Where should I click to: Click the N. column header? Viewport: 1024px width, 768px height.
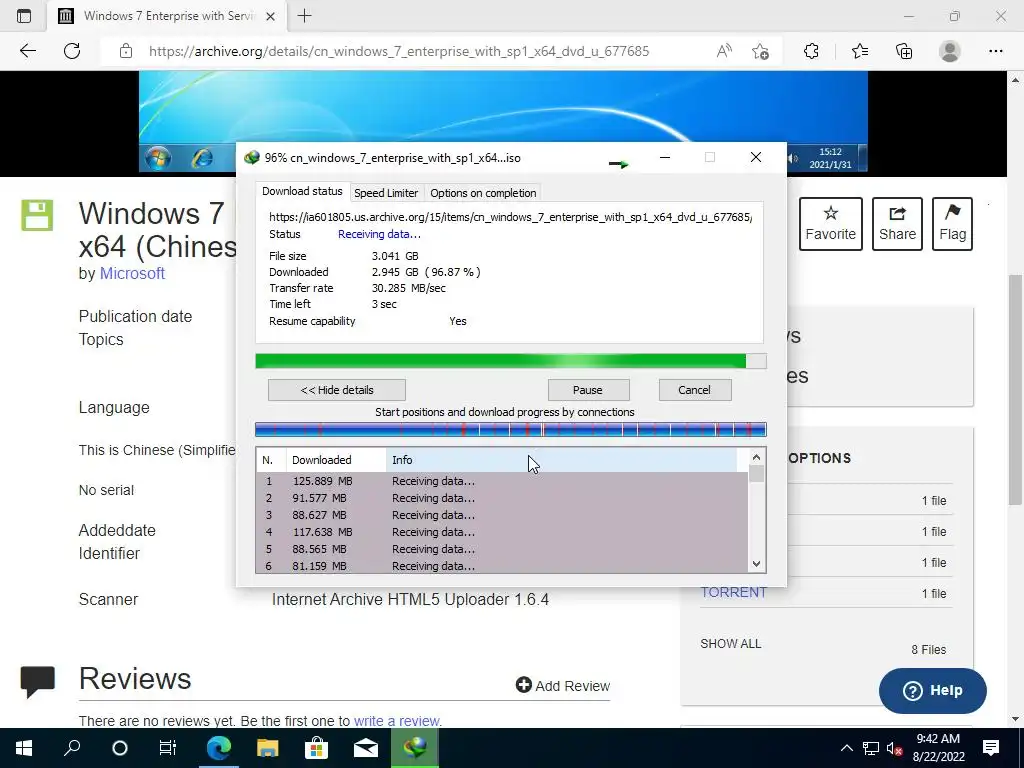271,460
